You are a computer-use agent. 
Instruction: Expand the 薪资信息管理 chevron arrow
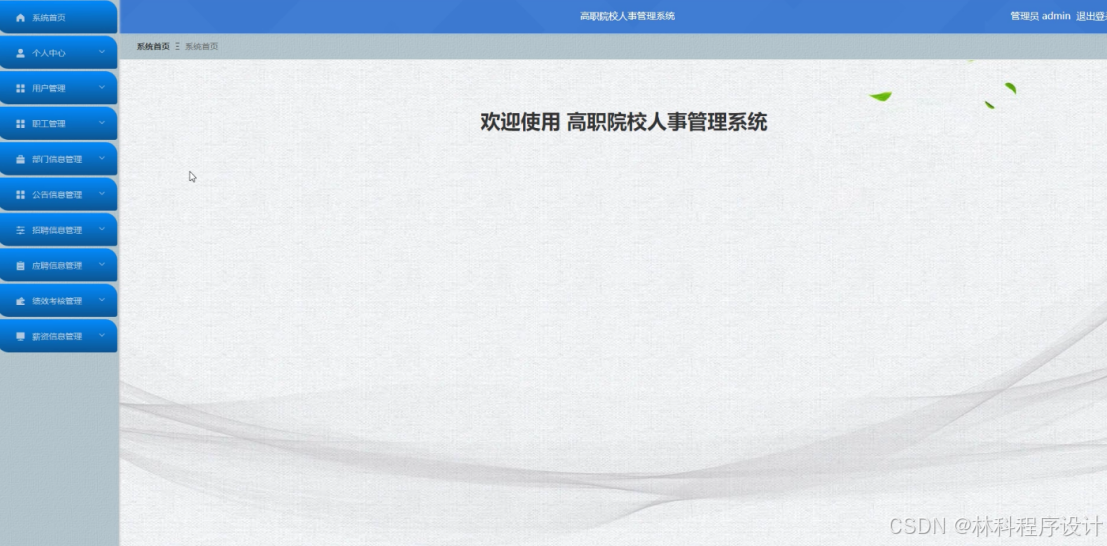102,335
